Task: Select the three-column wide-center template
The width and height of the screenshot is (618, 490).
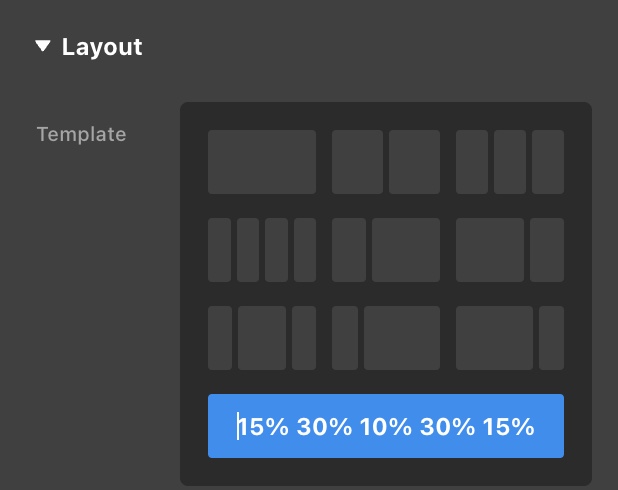Action: (262, 338)
